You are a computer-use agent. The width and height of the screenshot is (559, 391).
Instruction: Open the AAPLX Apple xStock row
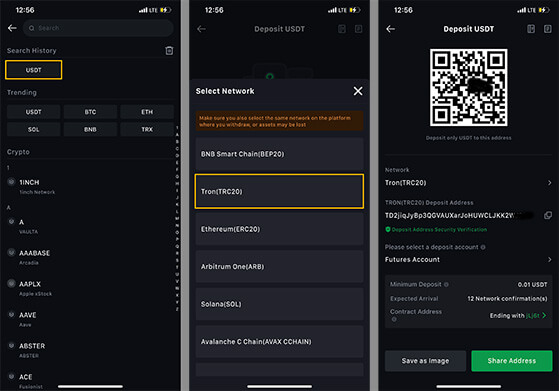[x=89, y=288]
